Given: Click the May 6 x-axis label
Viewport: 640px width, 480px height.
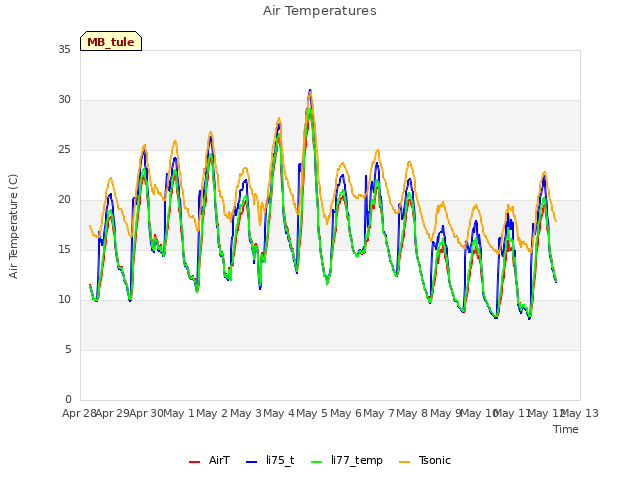Looking at the screenshot, I should point(346,413).
